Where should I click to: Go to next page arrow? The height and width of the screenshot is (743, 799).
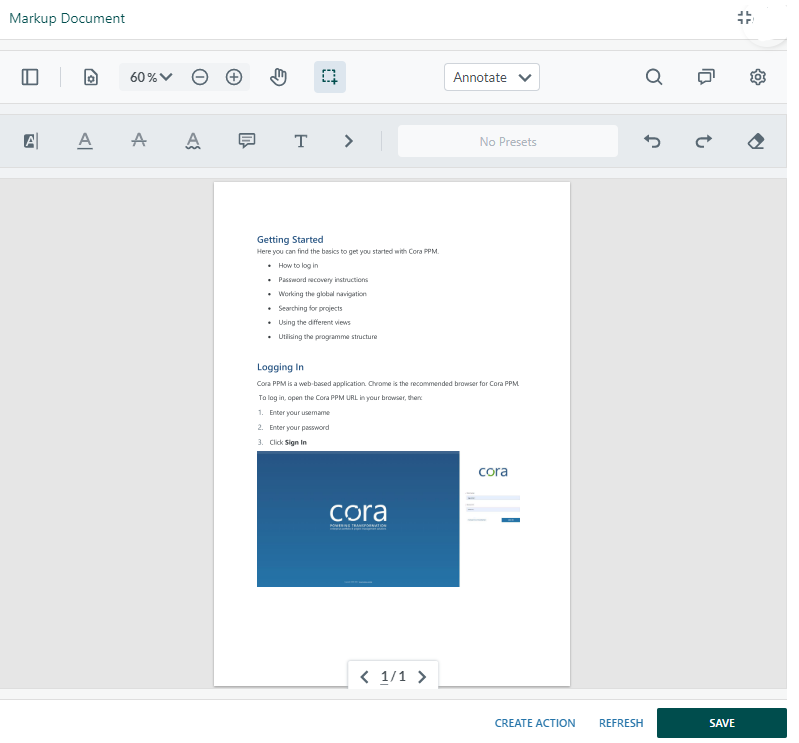coord(422,677)
